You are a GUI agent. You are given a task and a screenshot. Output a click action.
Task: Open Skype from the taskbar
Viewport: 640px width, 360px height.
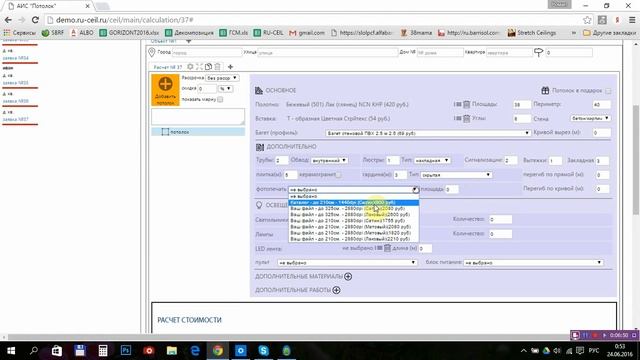click(x=263, y=351)
